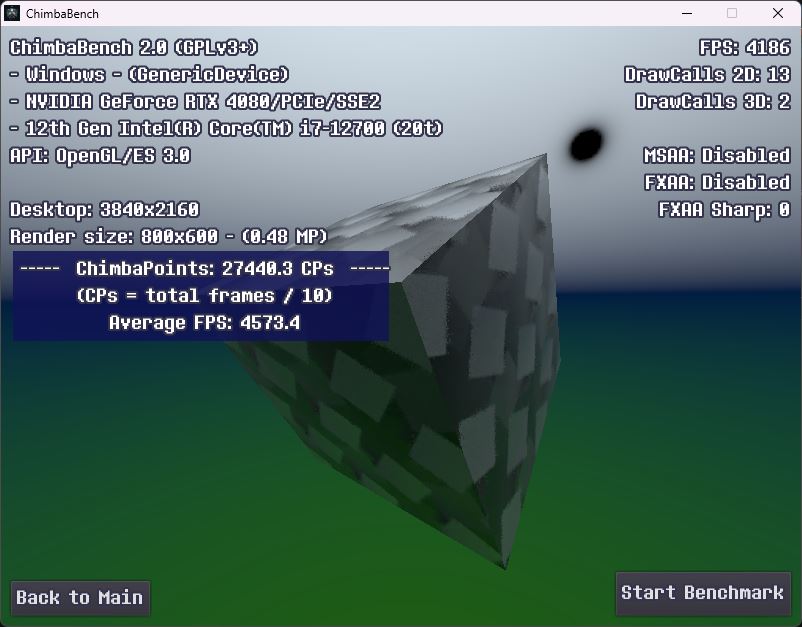Click the ChimbaBench title bar text
The height and width of the screenshot is (627, 802).
pos(62,14)
